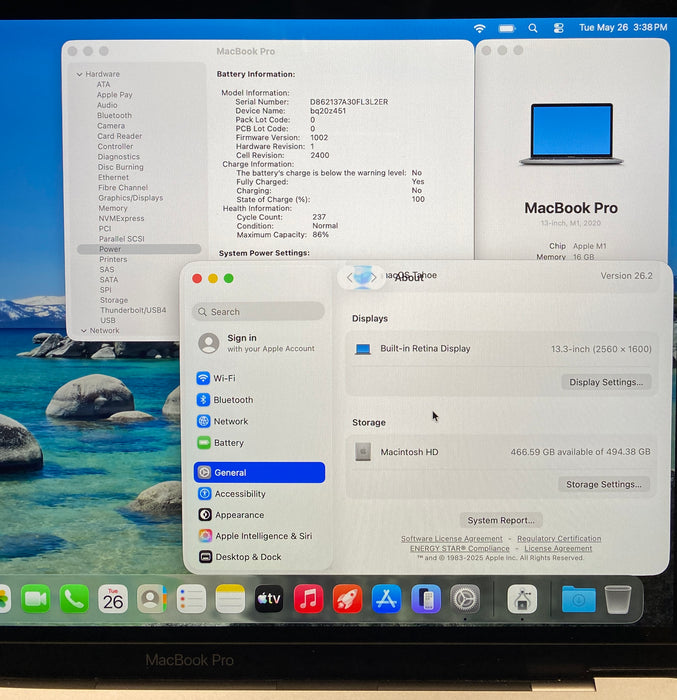Launch Apple TV from the Dock

(269, 599)
